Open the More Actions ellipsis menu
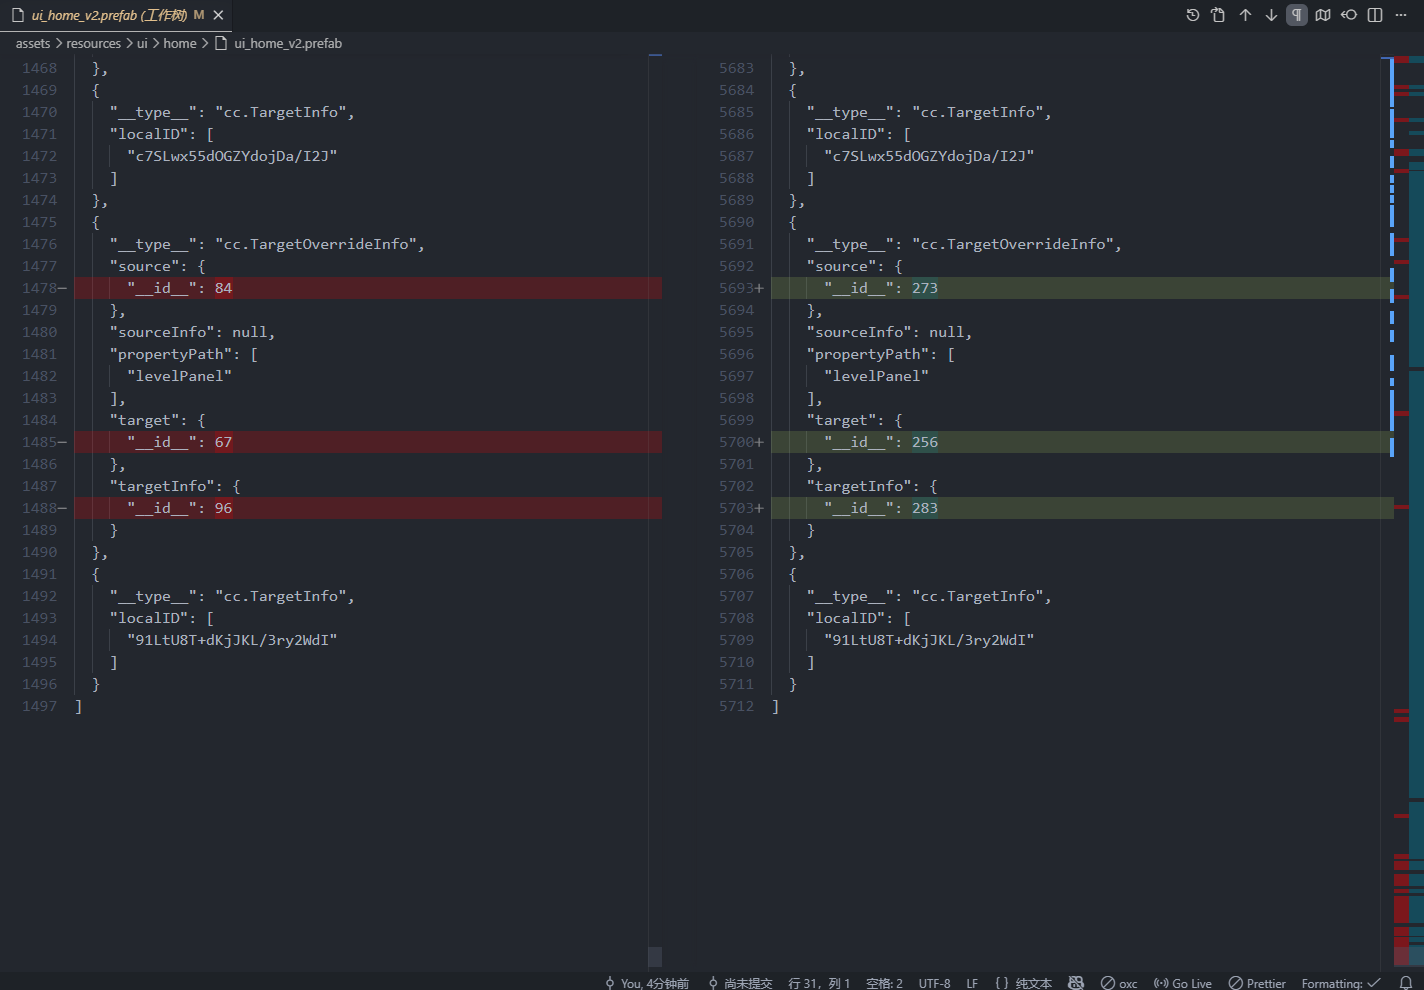 point(1401,15)
